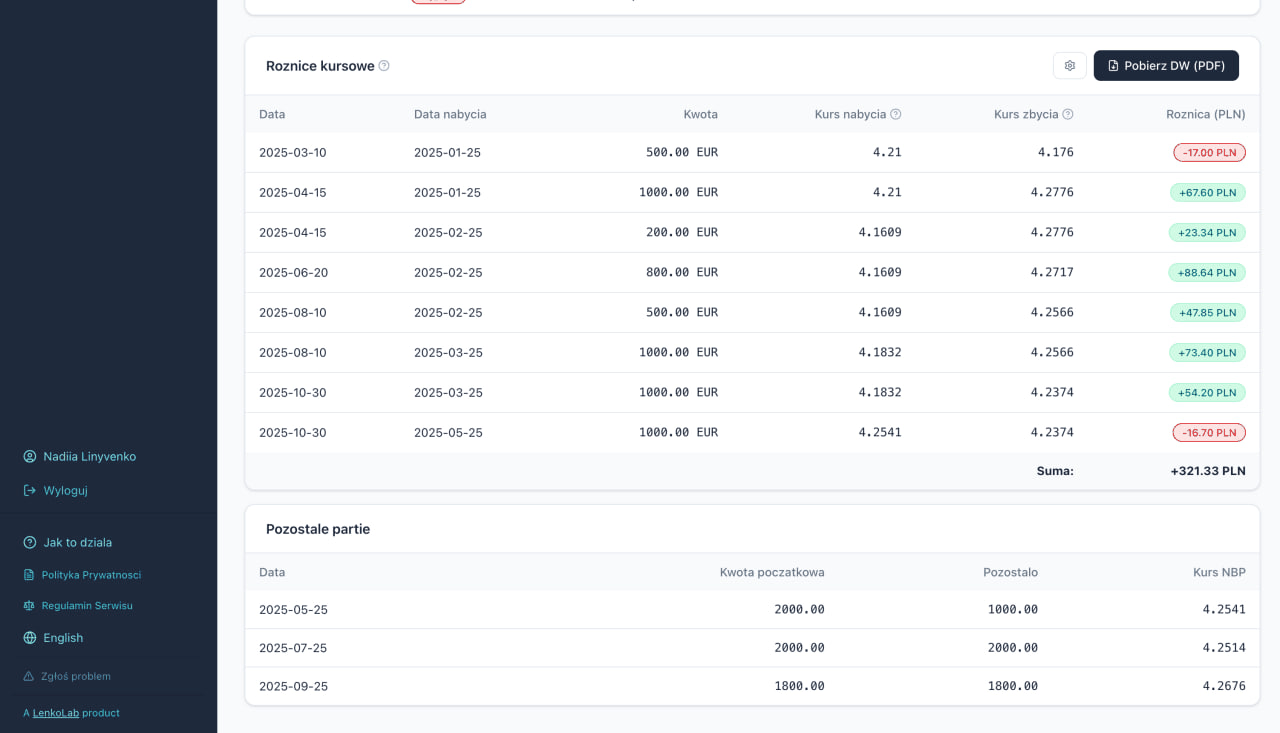Click the Pozostale partie heading
Screen dimensions: 1280x733
click(318, 529)
